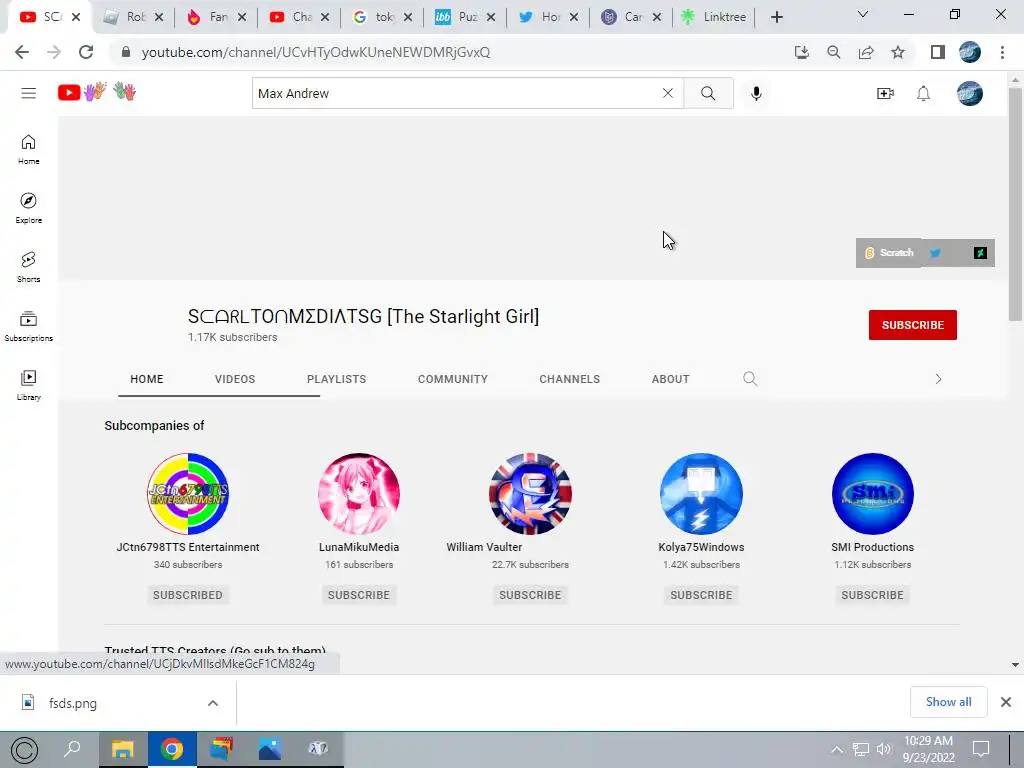Open the Create video menu
Viewport: 1024px width, 768px height.
885,93
